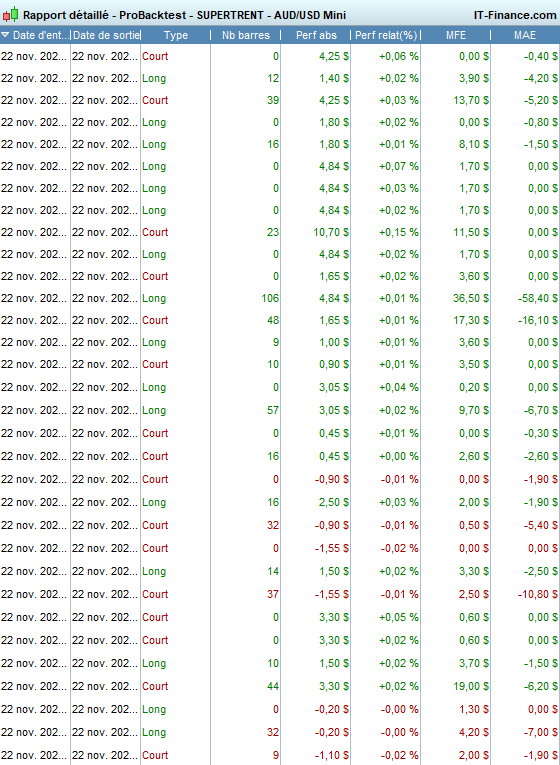Screen dimensions: 560x765
Task: Select the Nb barres cell showing 23
Action: tap(273, 232)
